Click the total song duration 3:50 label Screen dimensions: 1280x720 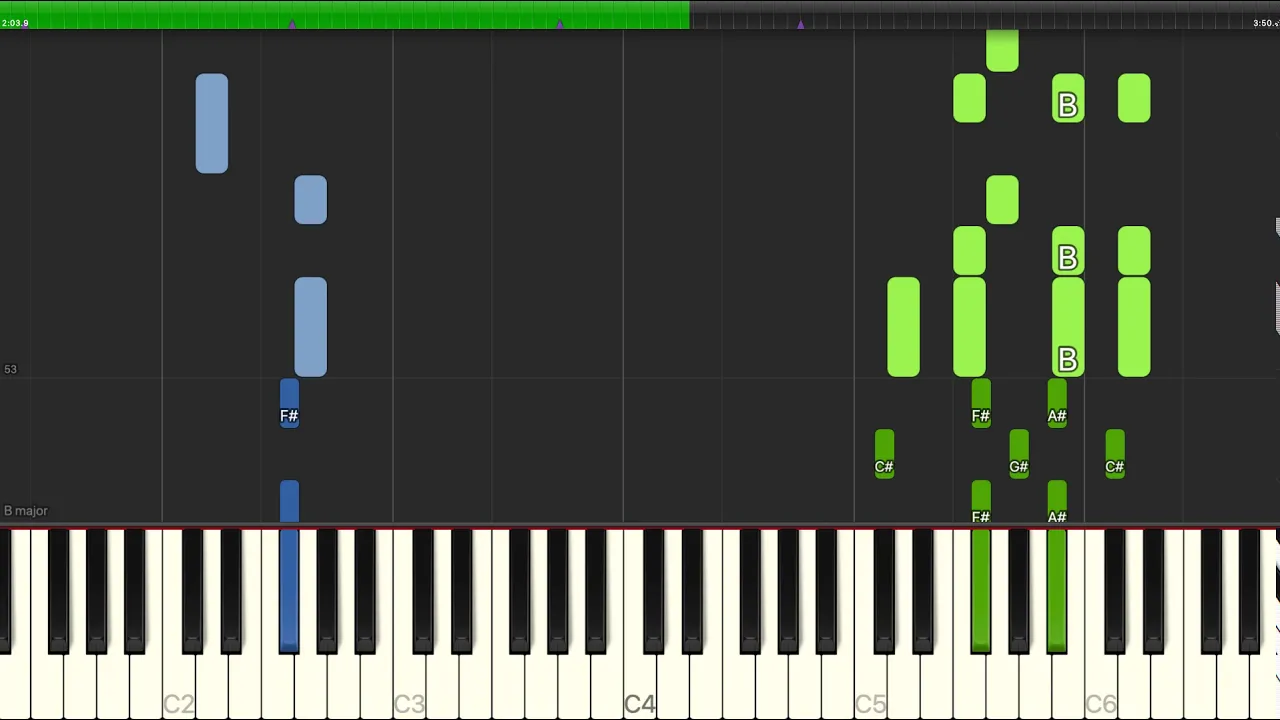click(x=1266, y=23)
